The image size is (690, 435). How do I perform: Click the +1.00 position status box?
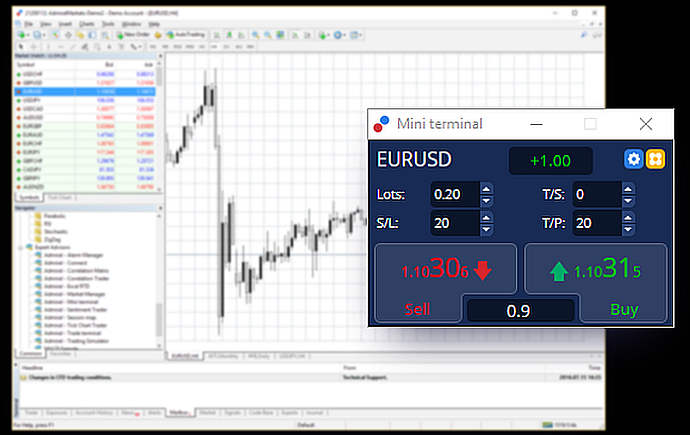click(x=550, y=160)
